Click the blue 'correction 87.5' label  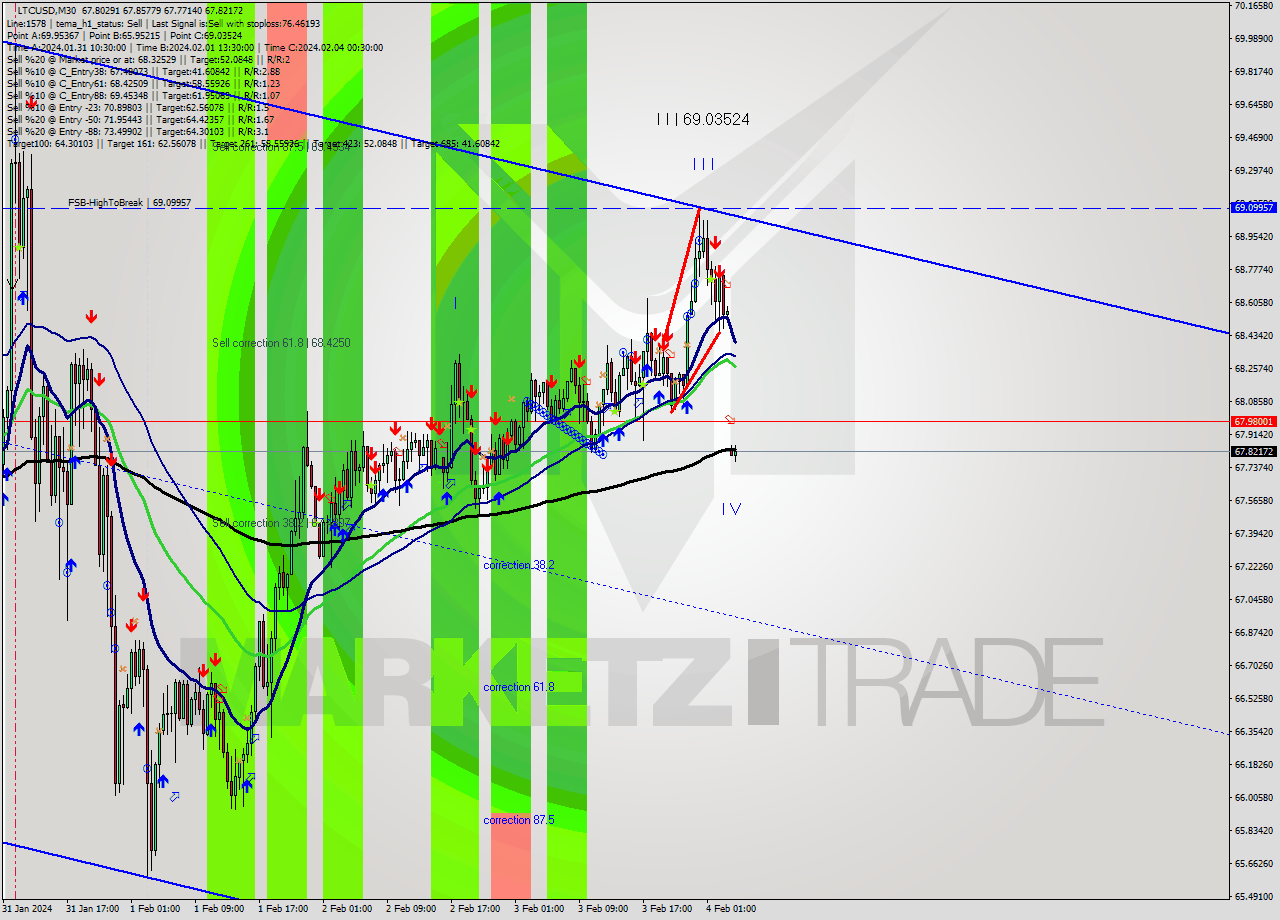click(x=519, y=820)
